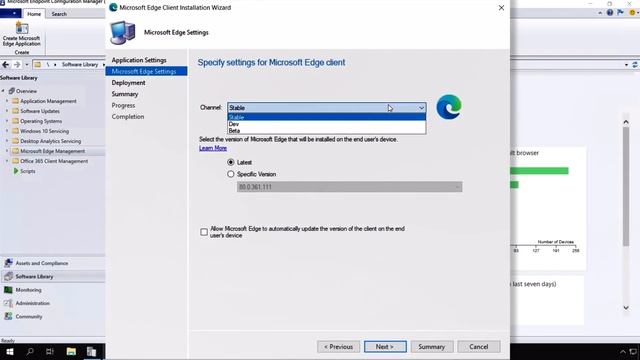Image resolution: width=640 pixels, height=360 pixels.
Task: Choose the Dev channel option
Action: click(327, 124)
